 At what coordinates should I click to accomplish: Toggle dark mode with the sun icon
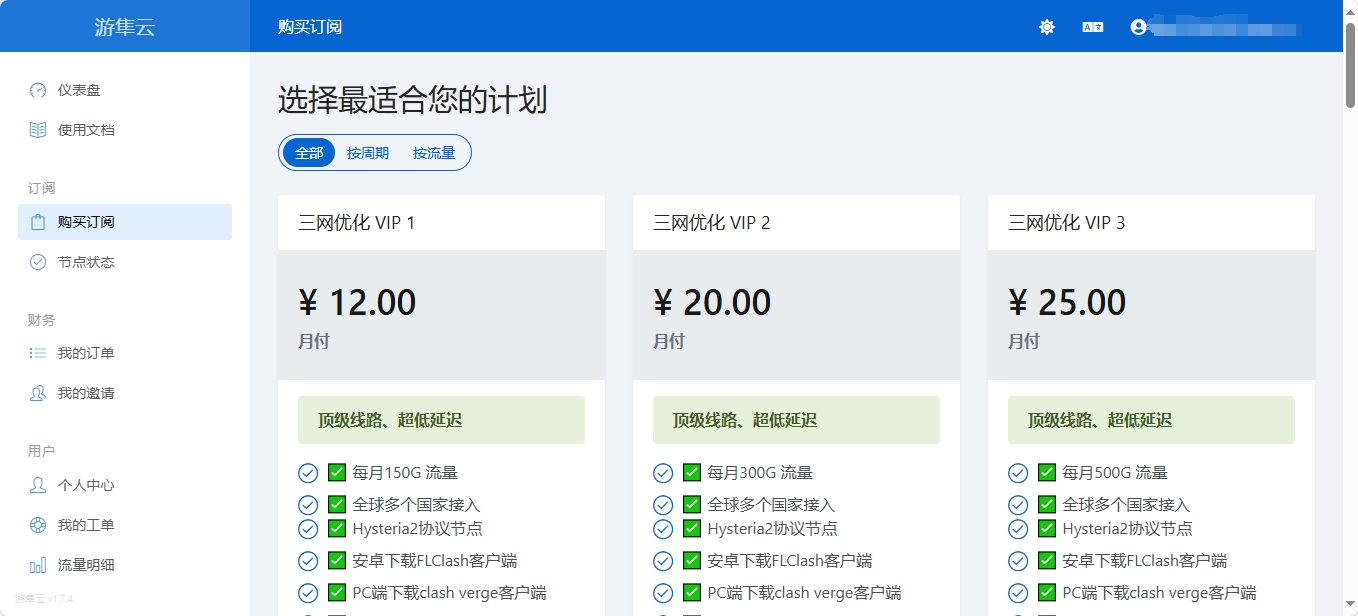pyautogui.click(x=1046, y=27)
